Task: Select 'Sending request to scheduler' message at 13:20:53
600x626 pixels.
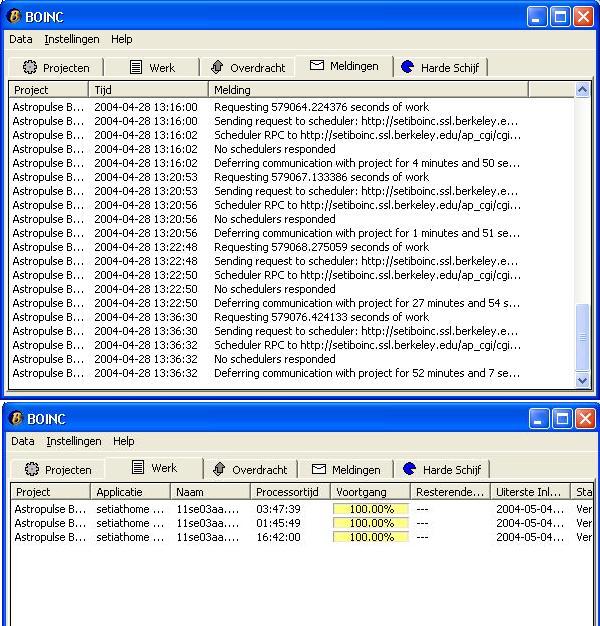Action: [366, 191]
